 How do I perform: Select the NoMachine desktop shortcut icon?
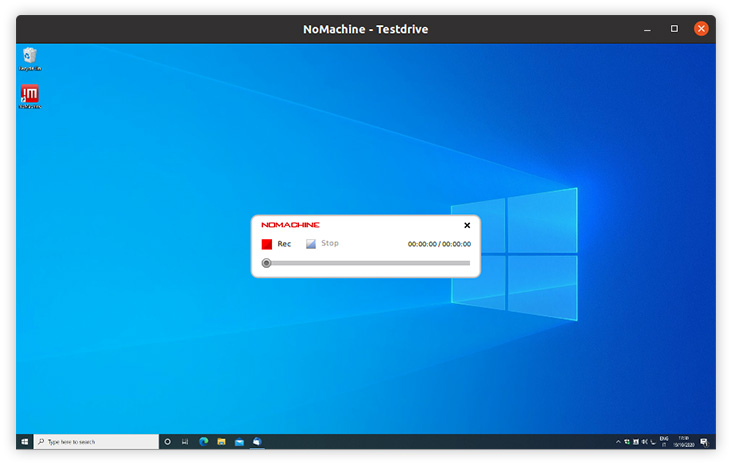[30, 96]
